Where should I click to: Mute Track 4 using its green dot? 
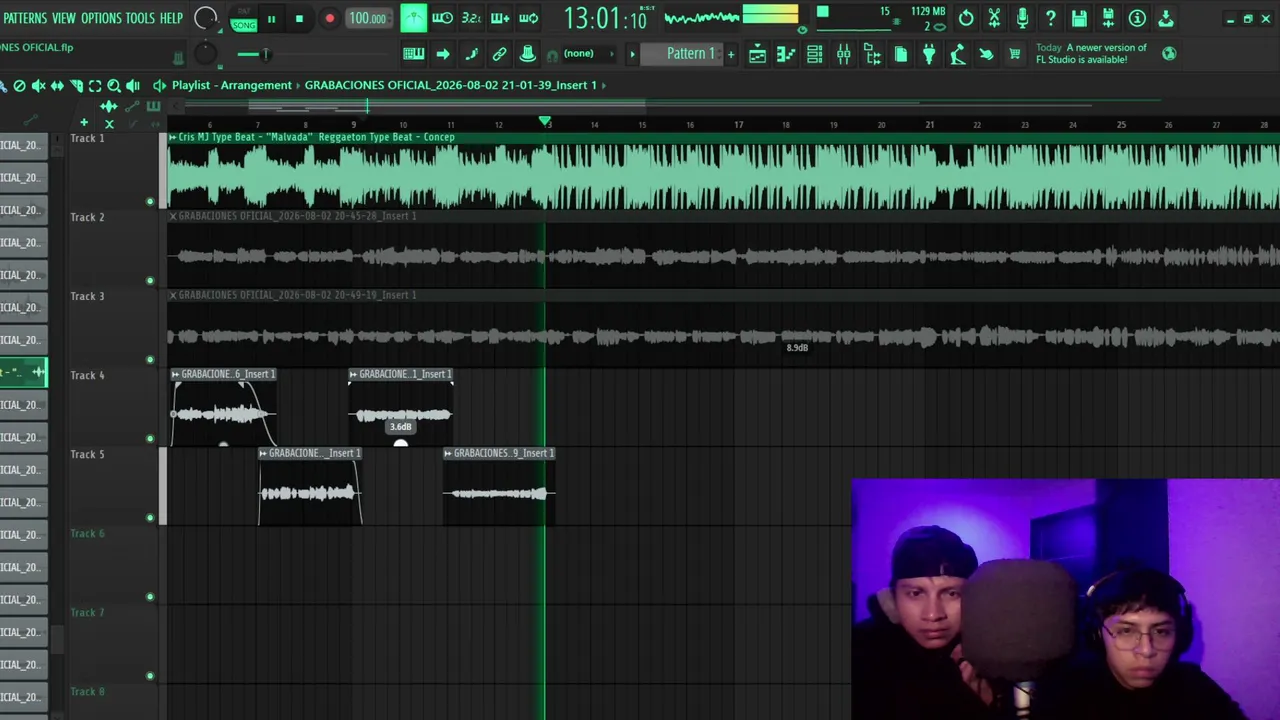click(150, 438)
